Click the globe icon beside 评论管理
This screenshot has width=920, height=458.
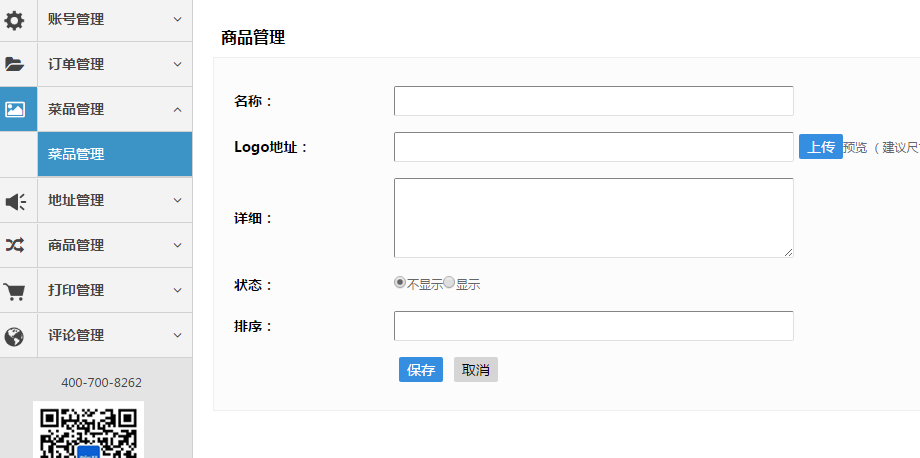(14, 337)
